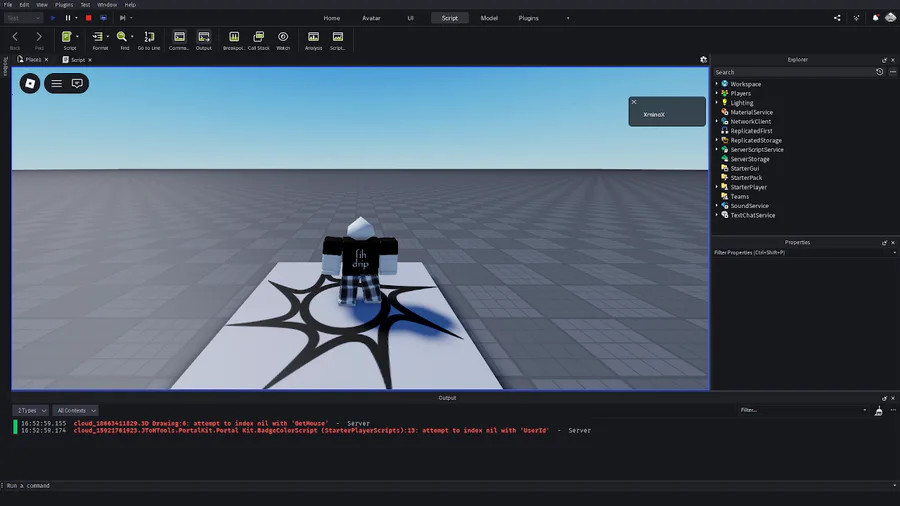The image size is (900, 506).
Task: Click the Format code icon
Action: [x=98, y=37]
